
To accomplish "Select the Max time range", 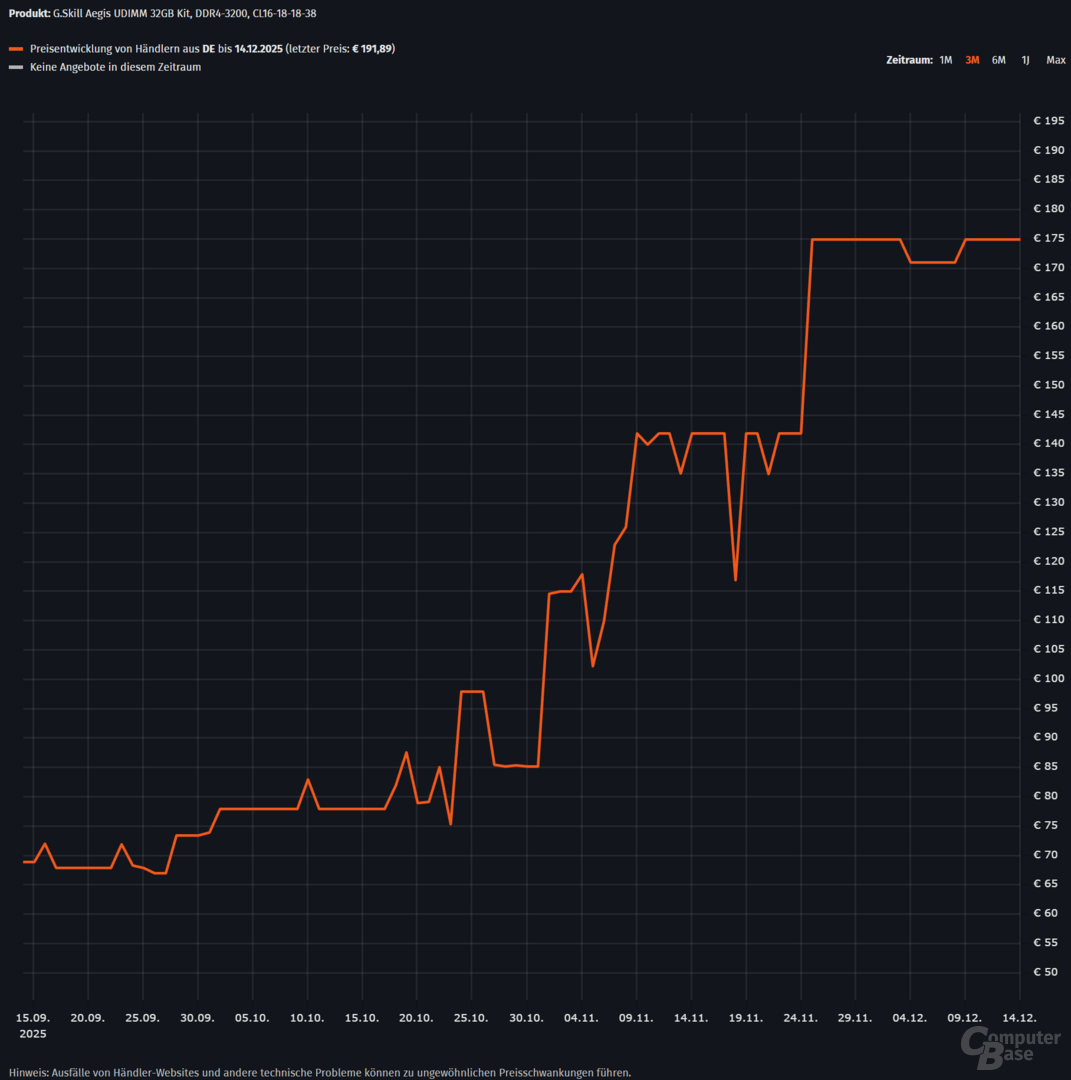I will [1055, 60].
